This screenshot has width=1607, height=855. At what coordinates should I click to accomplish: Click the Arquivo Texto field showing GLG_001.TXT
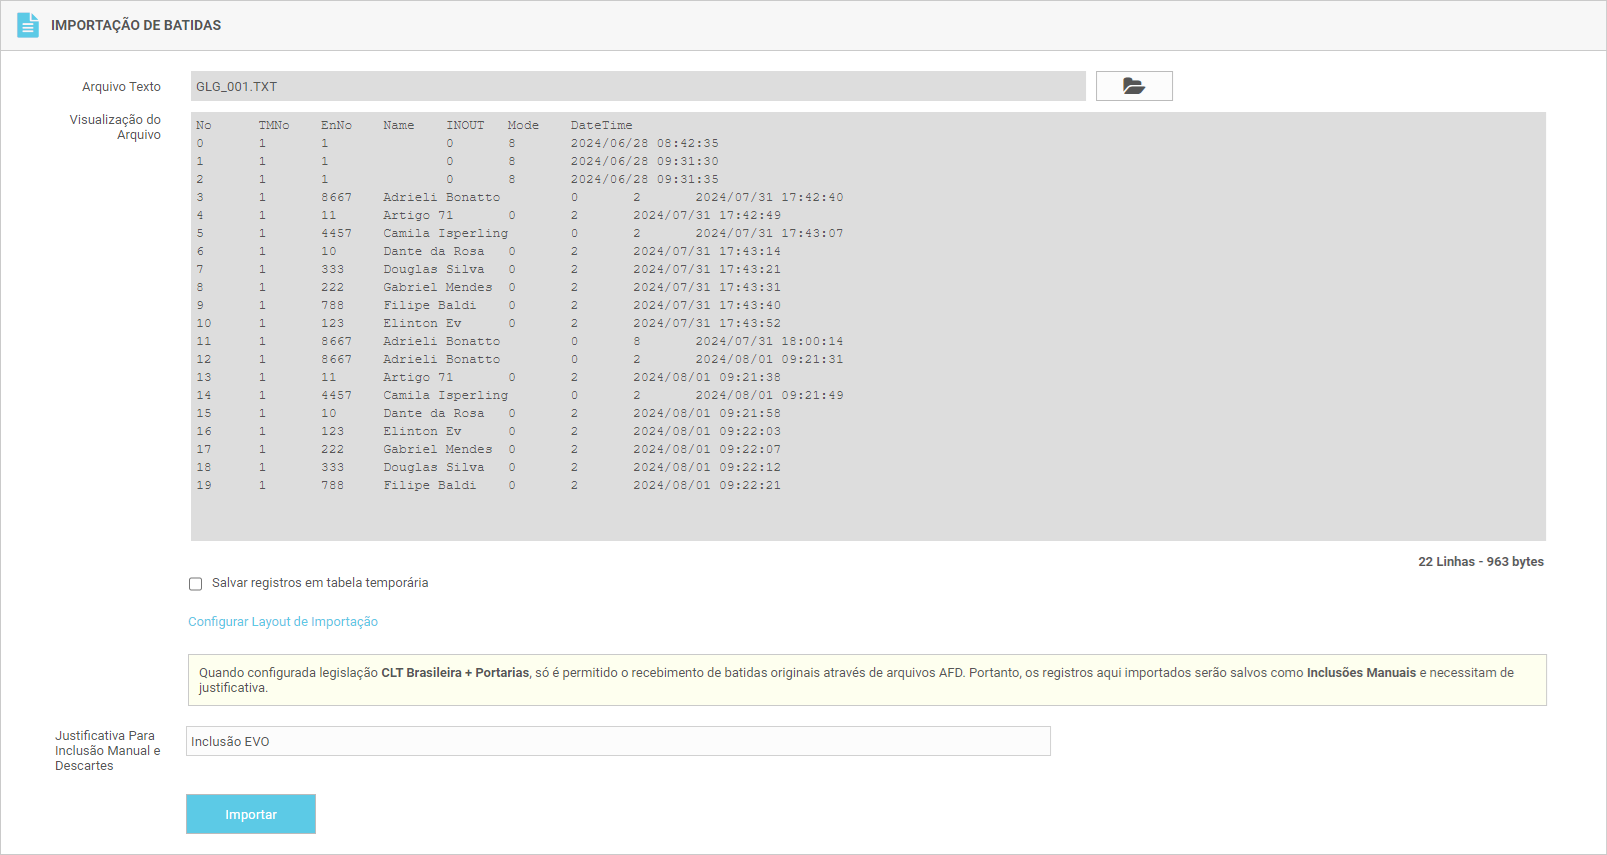637,86
